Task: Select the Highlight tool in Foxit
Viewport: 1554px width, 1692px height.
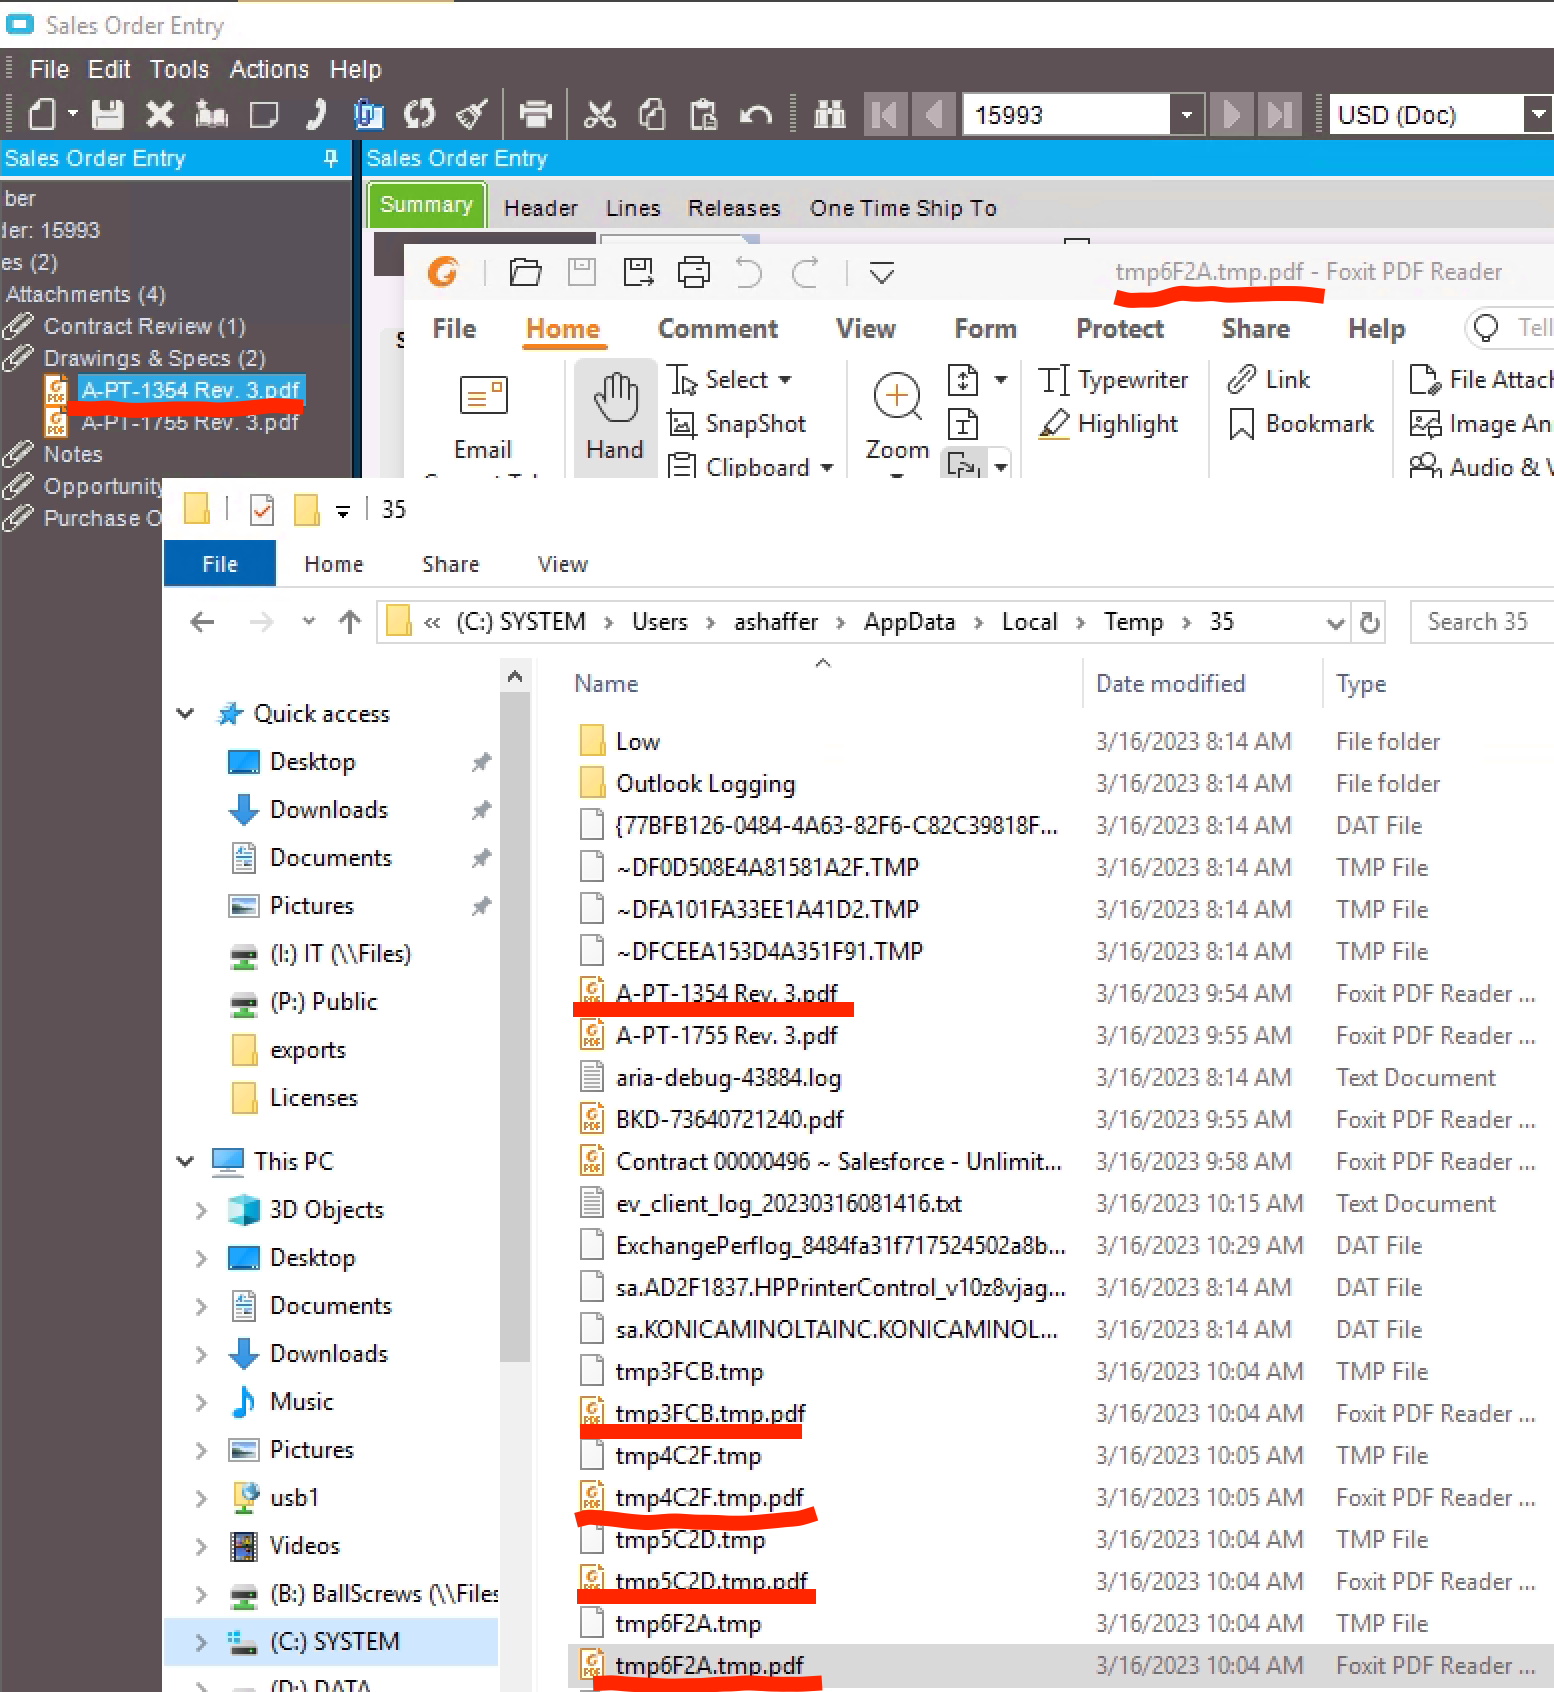Action: [x=1108, y=424]
